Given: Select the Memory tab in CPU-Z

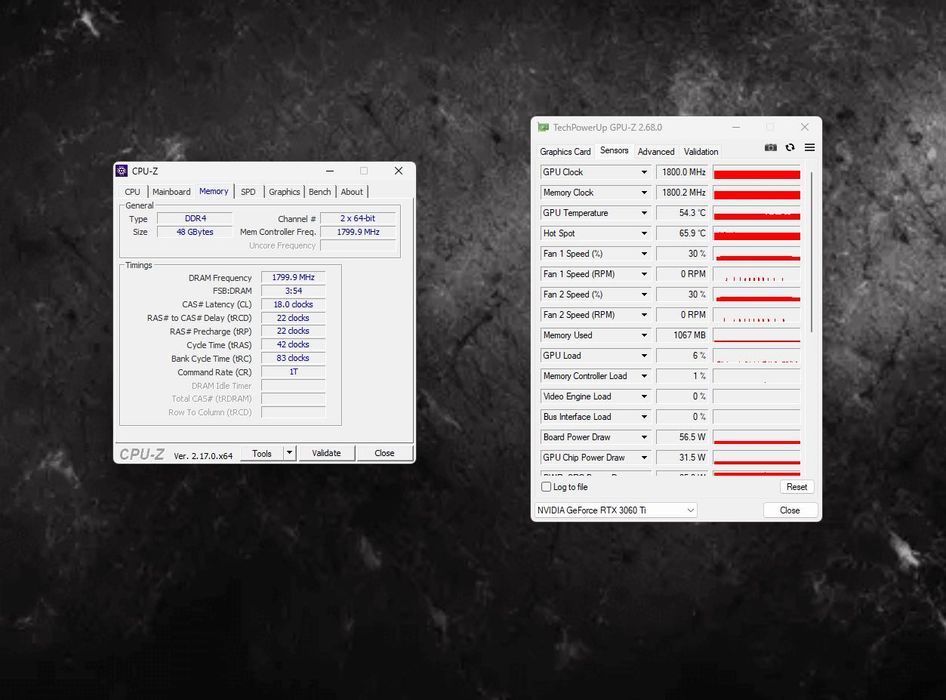Looking at the screenshot, I should [x=214, y=191].
